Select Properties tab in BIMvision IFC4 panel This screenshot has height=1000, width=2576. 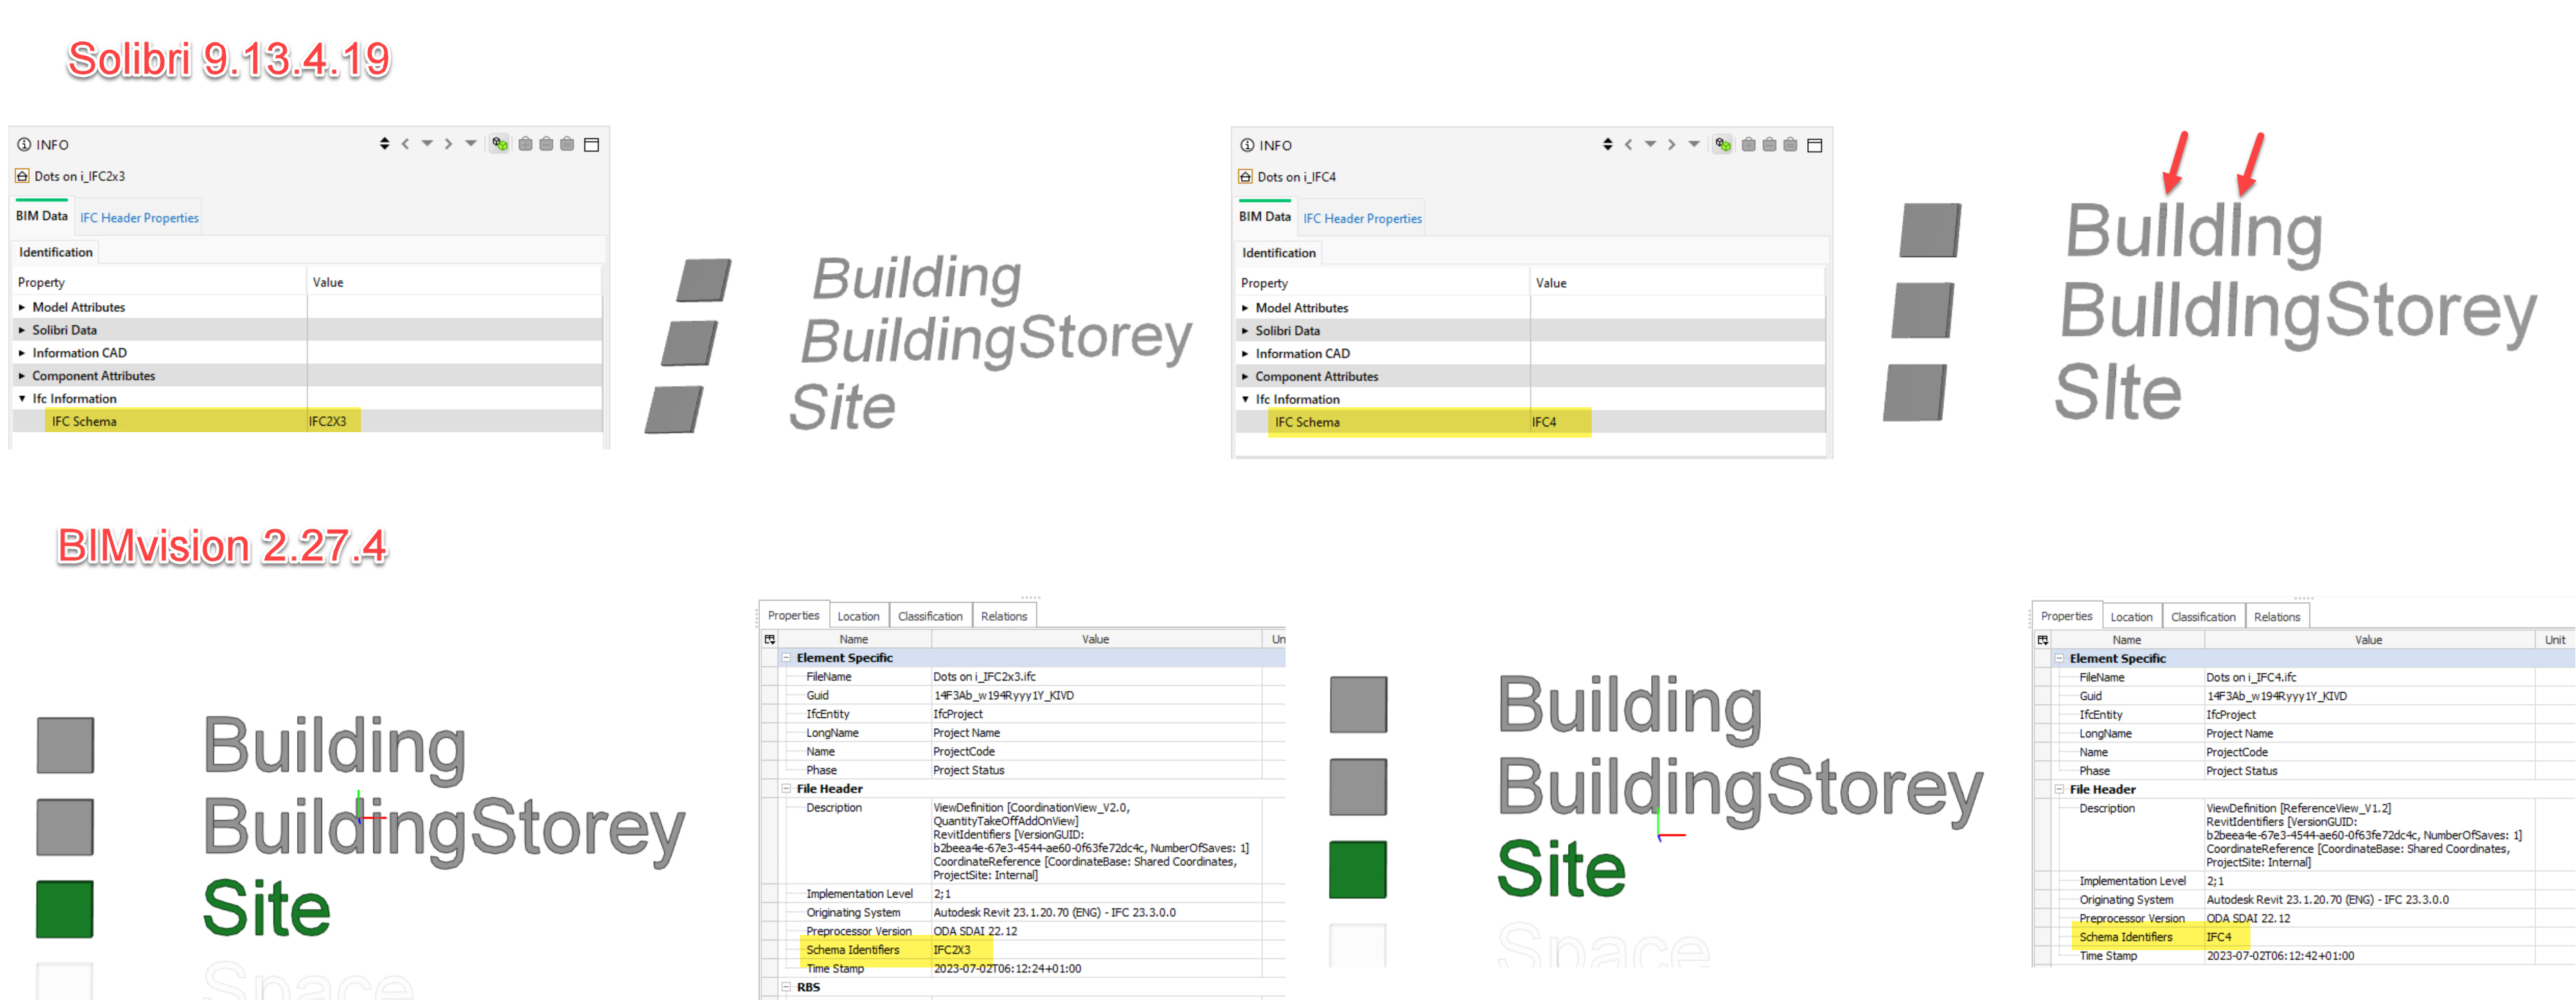2066,617
